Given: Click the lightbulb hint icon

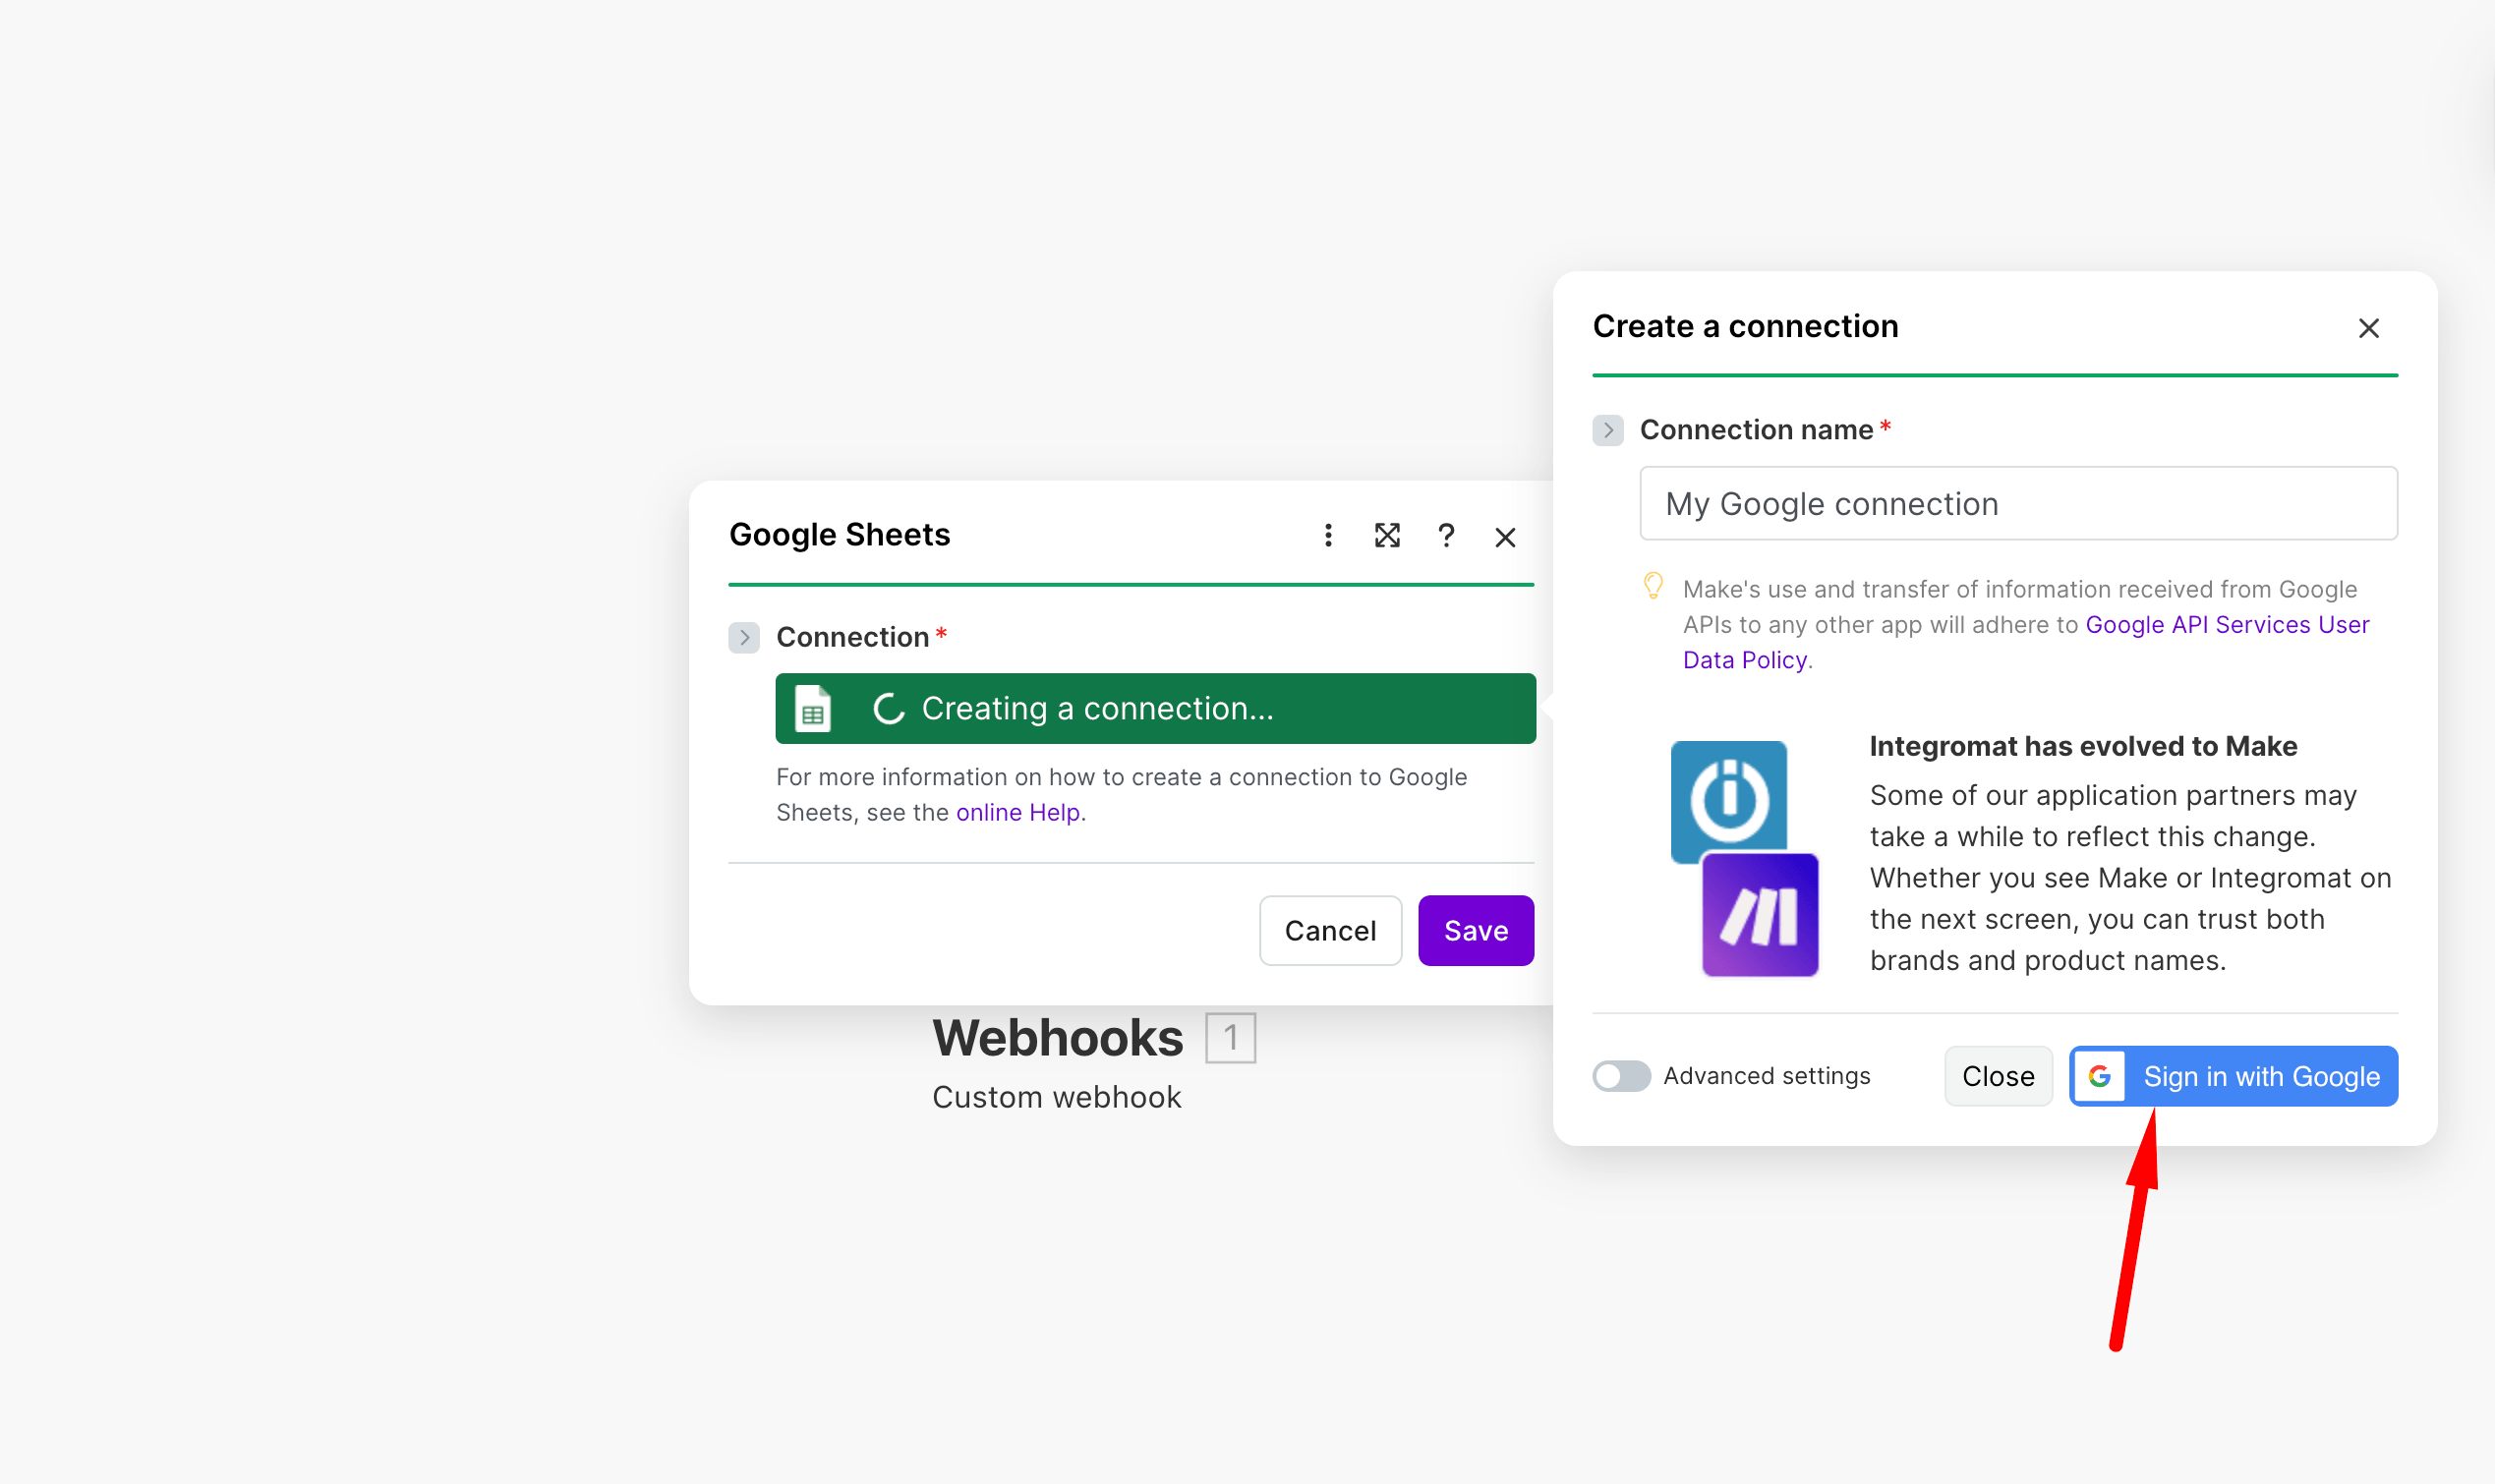Looking at the screenshot, I should pyautogui.click(x=1653, y=585).
